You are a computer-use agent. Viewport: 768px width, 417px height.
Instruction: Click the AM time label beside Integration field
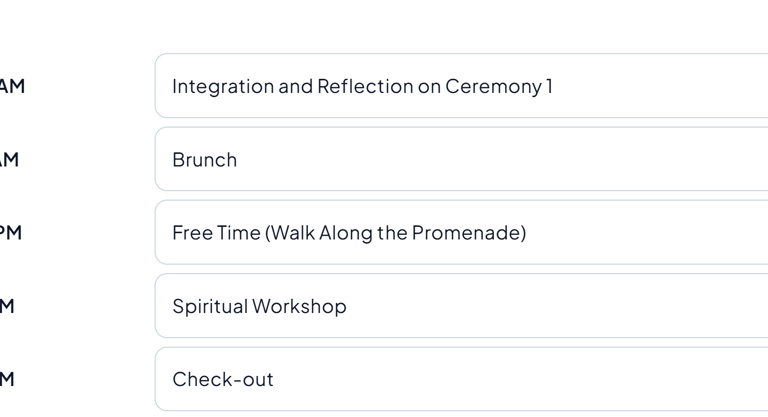tap(12, 86)
